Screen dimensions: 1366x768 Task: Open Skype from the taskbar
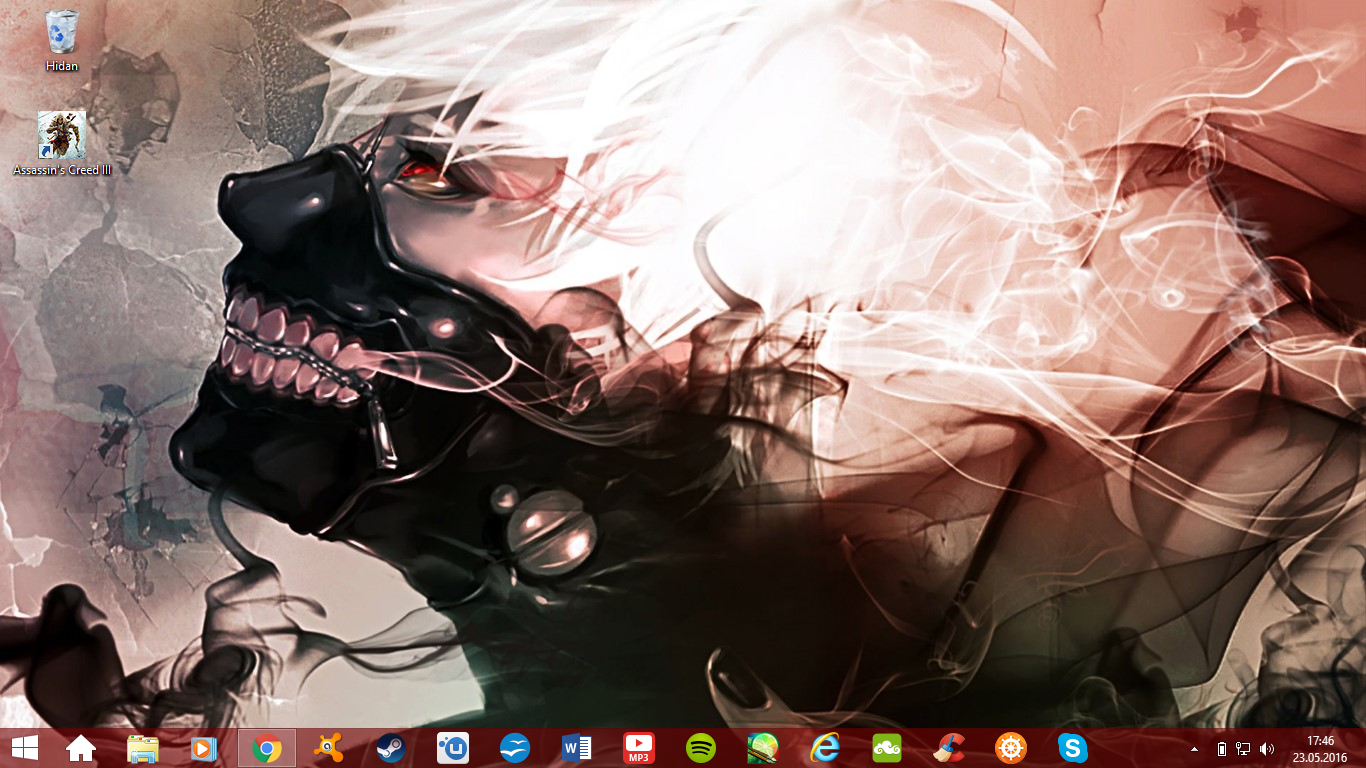click(x=1073, y=748)
